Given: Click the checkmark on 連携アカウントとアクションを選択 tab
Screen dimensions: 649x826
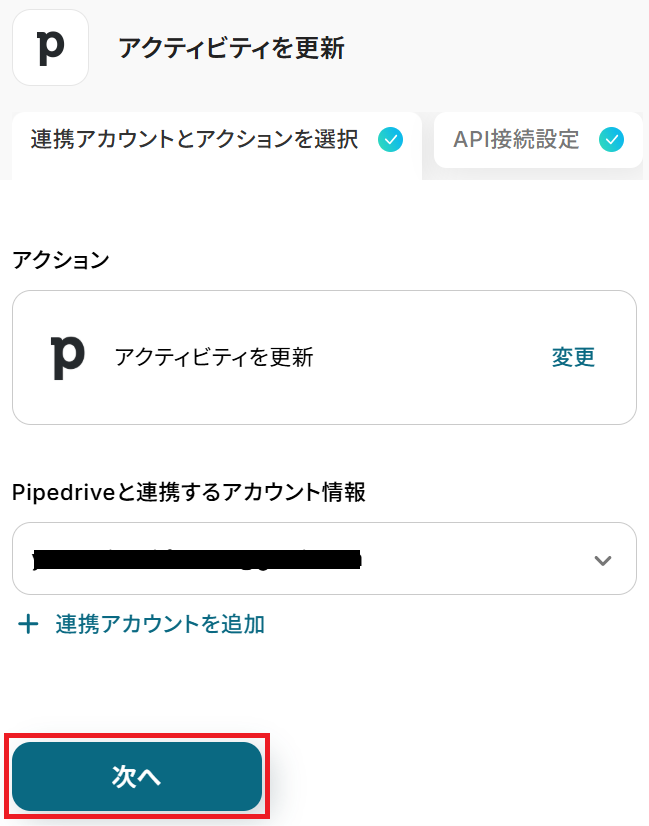Looking at the screenshot, I should [x=390, y=140].
